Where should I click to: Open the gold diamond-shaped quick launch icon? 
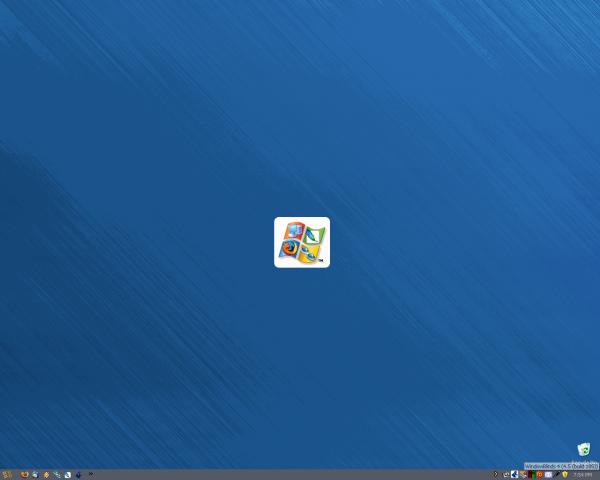point(46,475)
